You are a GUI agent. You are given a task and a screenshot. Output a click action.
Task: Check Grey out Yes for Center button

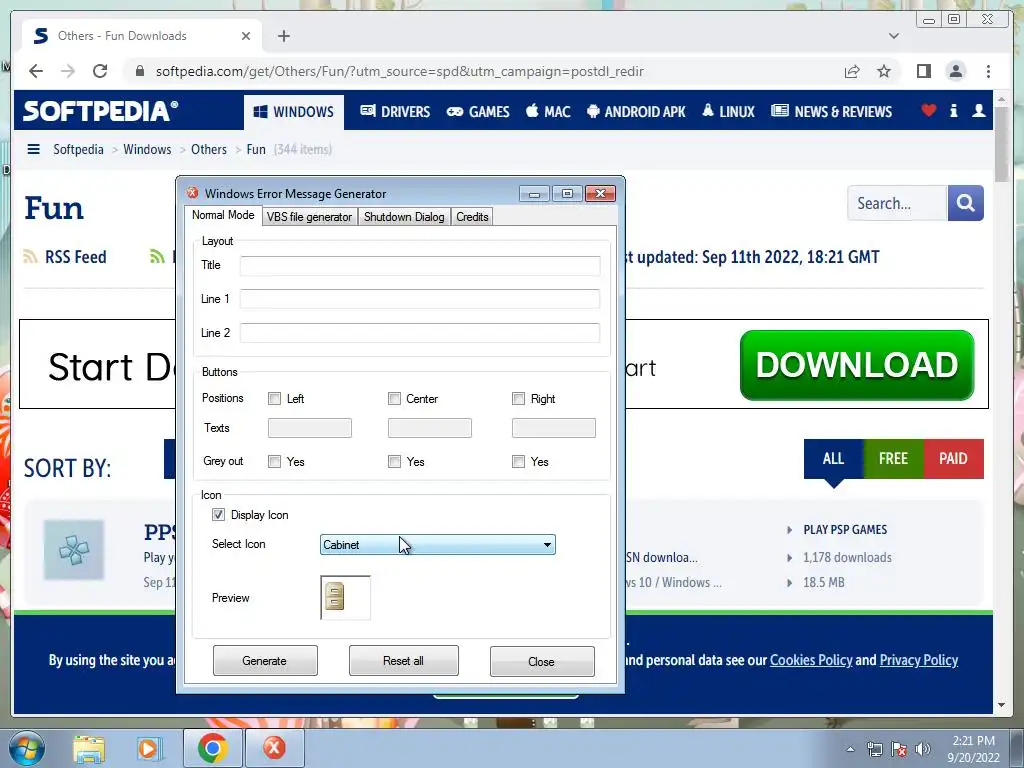click(x=394, y=462)
